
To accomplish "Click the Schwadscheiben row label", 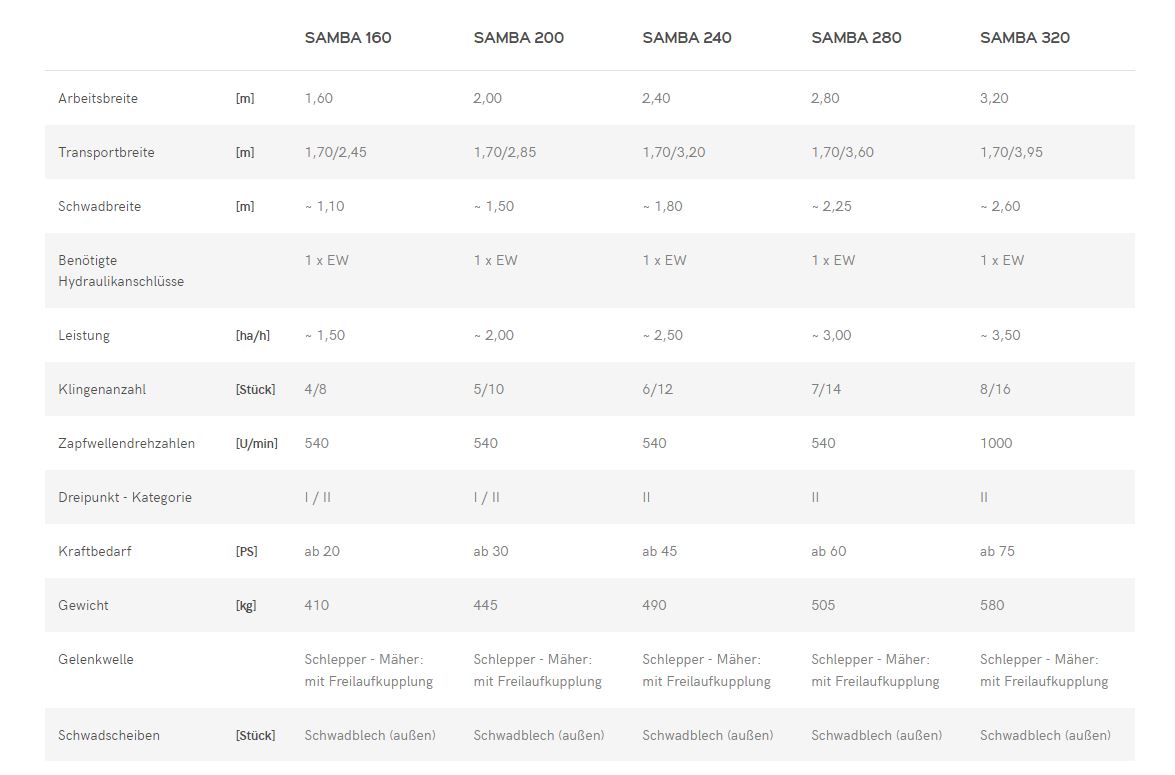I will [109, 735].
